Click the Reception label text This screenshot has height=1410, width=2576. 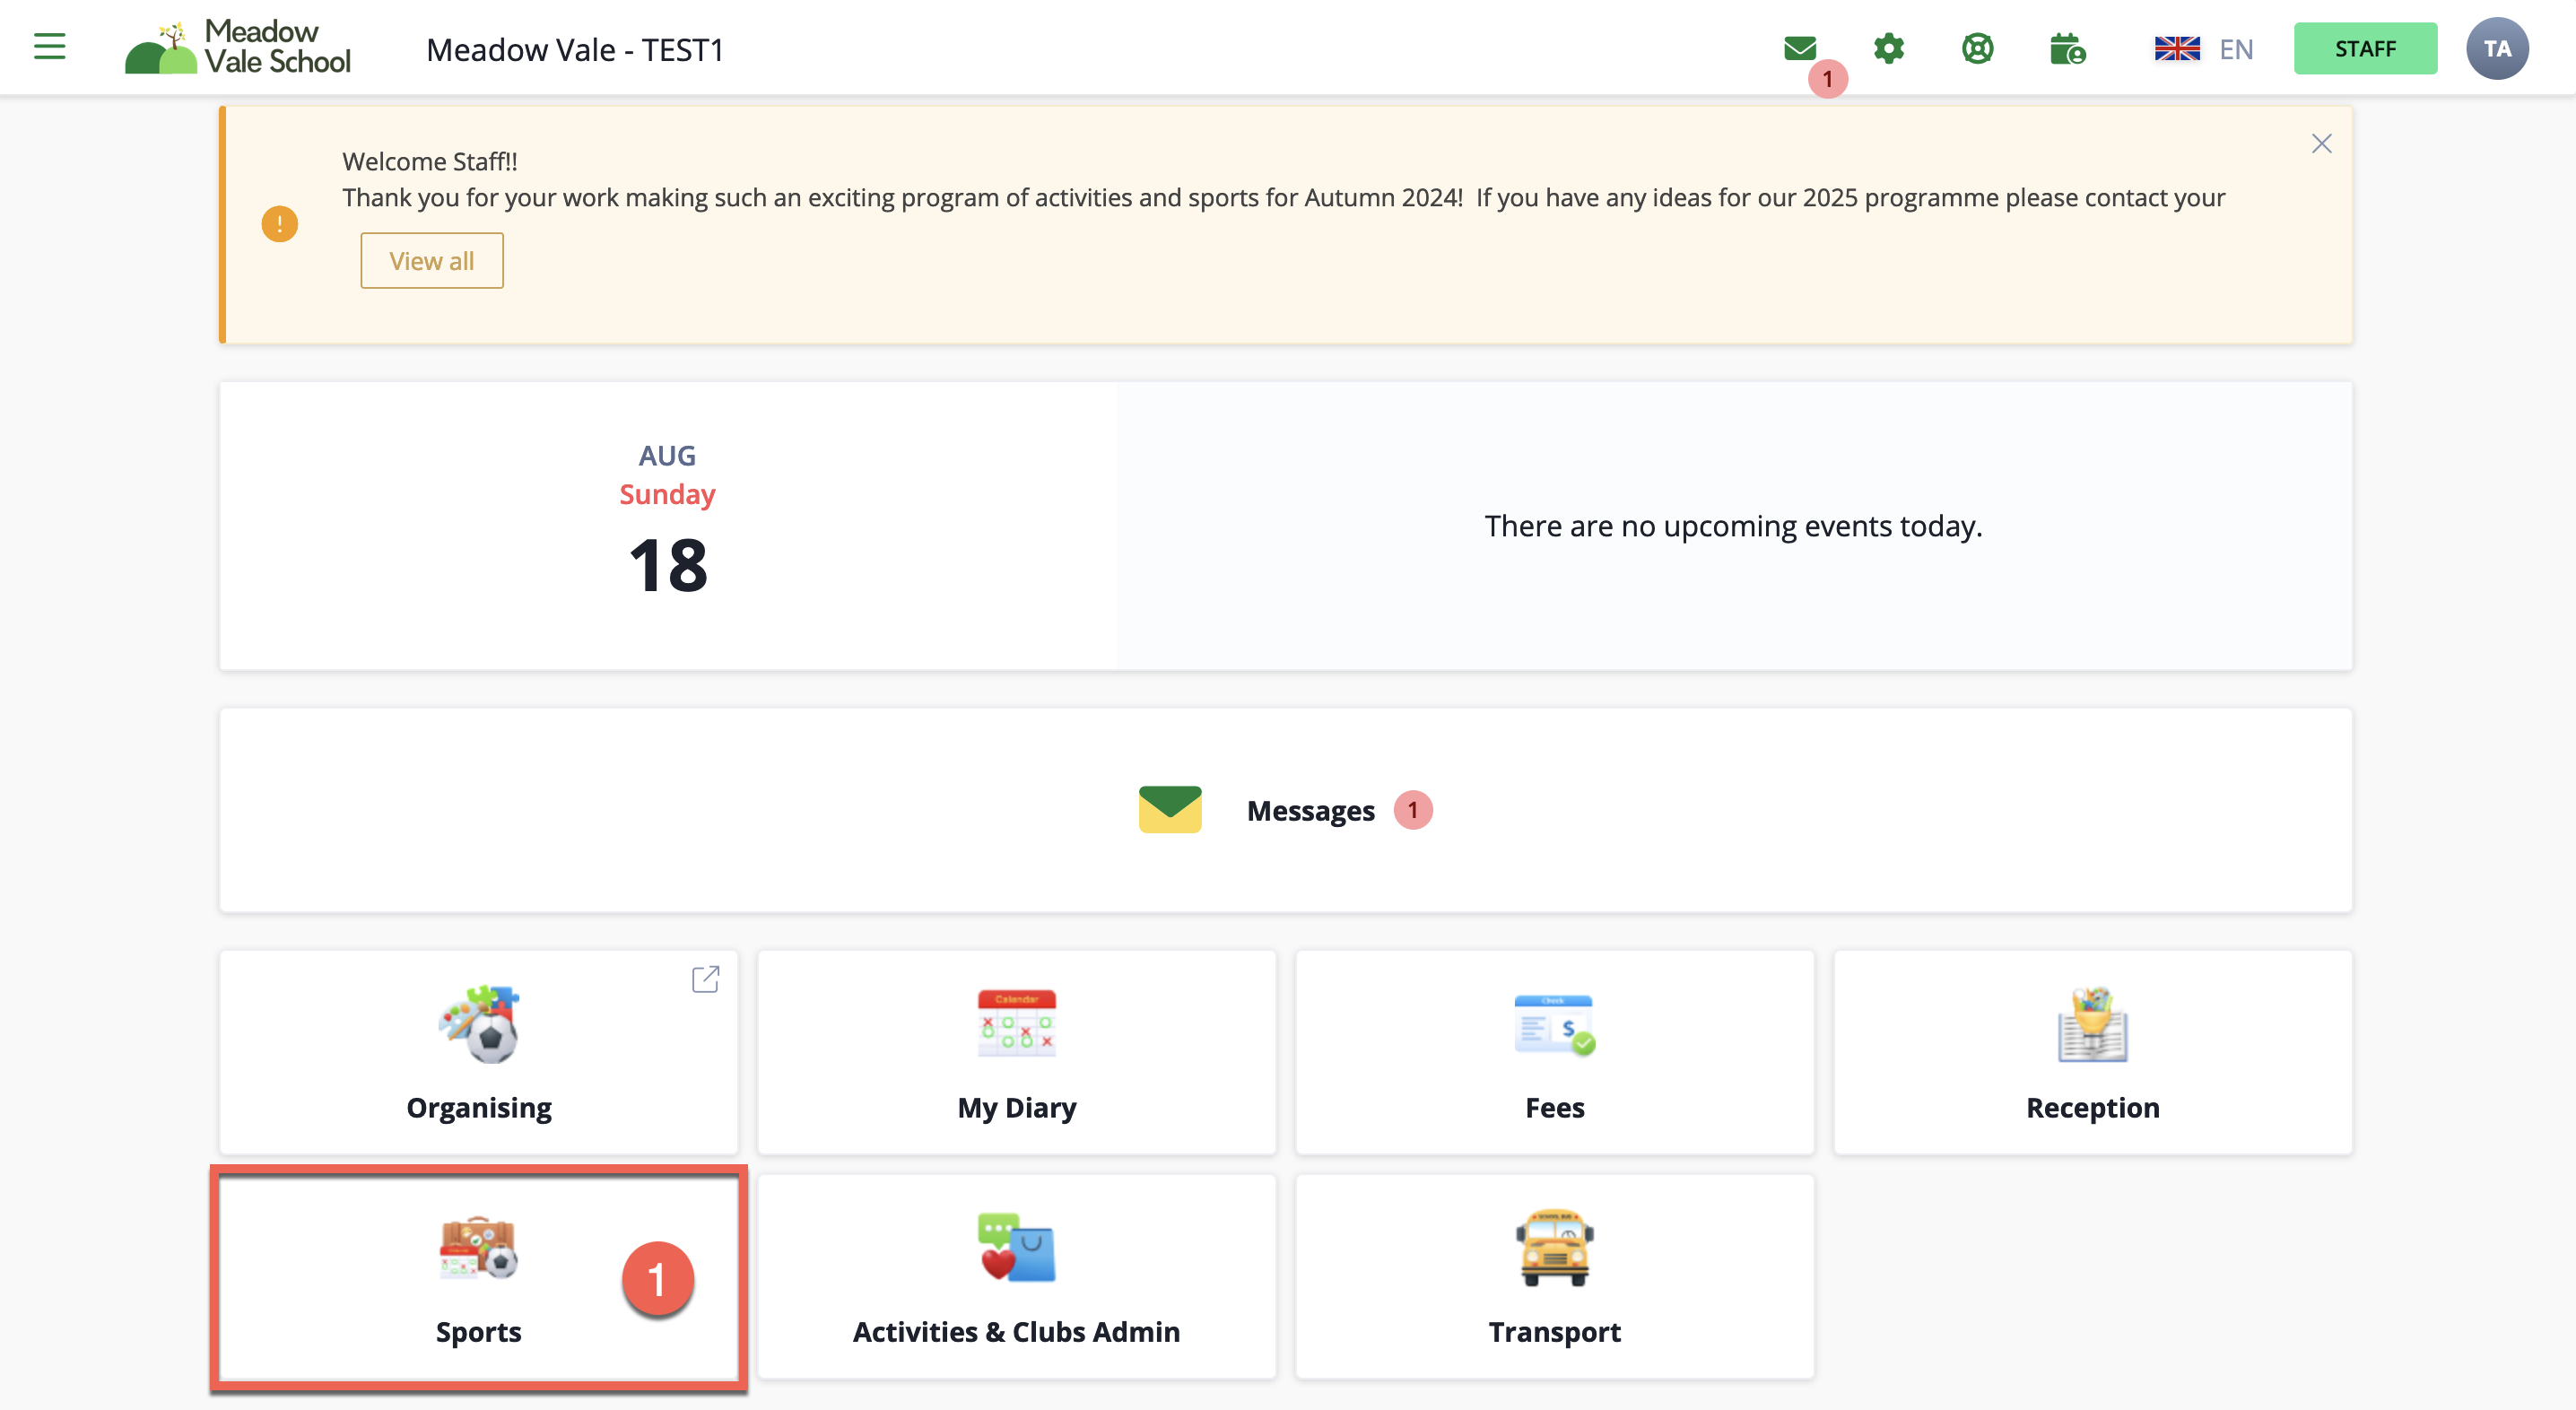(2093, 1108)
